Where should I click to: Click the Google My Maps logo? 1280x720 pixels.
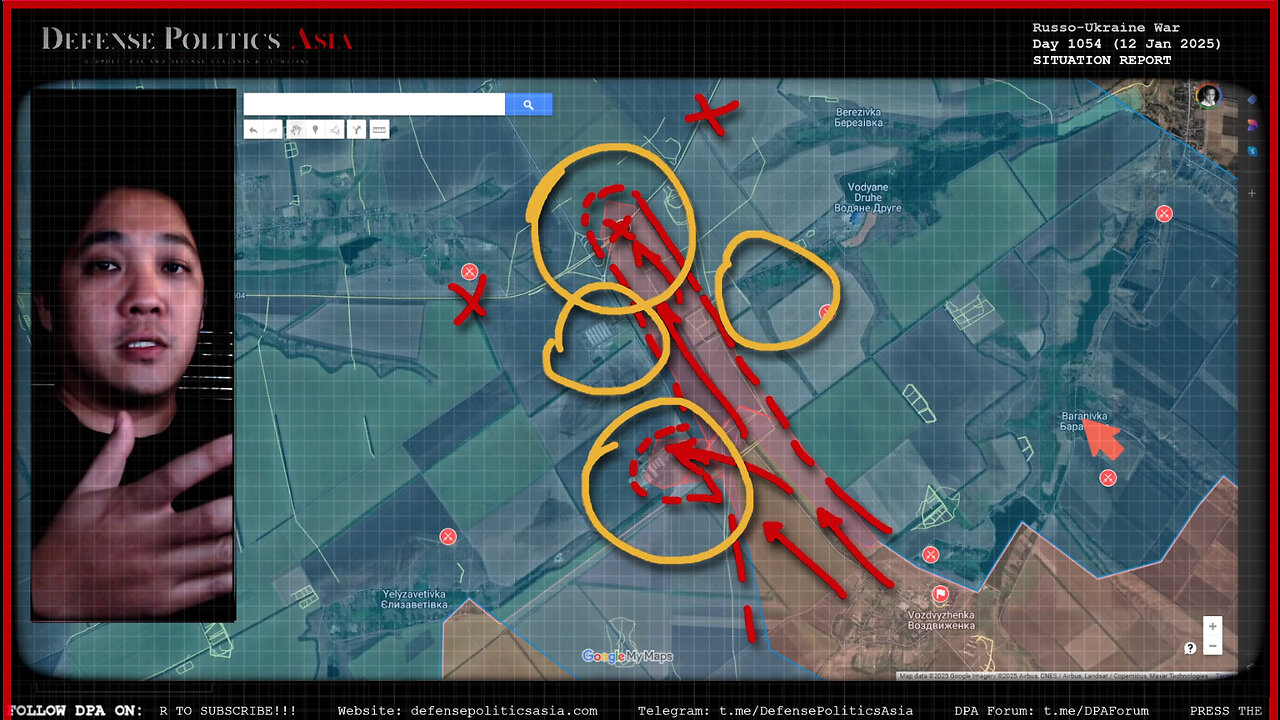click(x=627, y=657)
